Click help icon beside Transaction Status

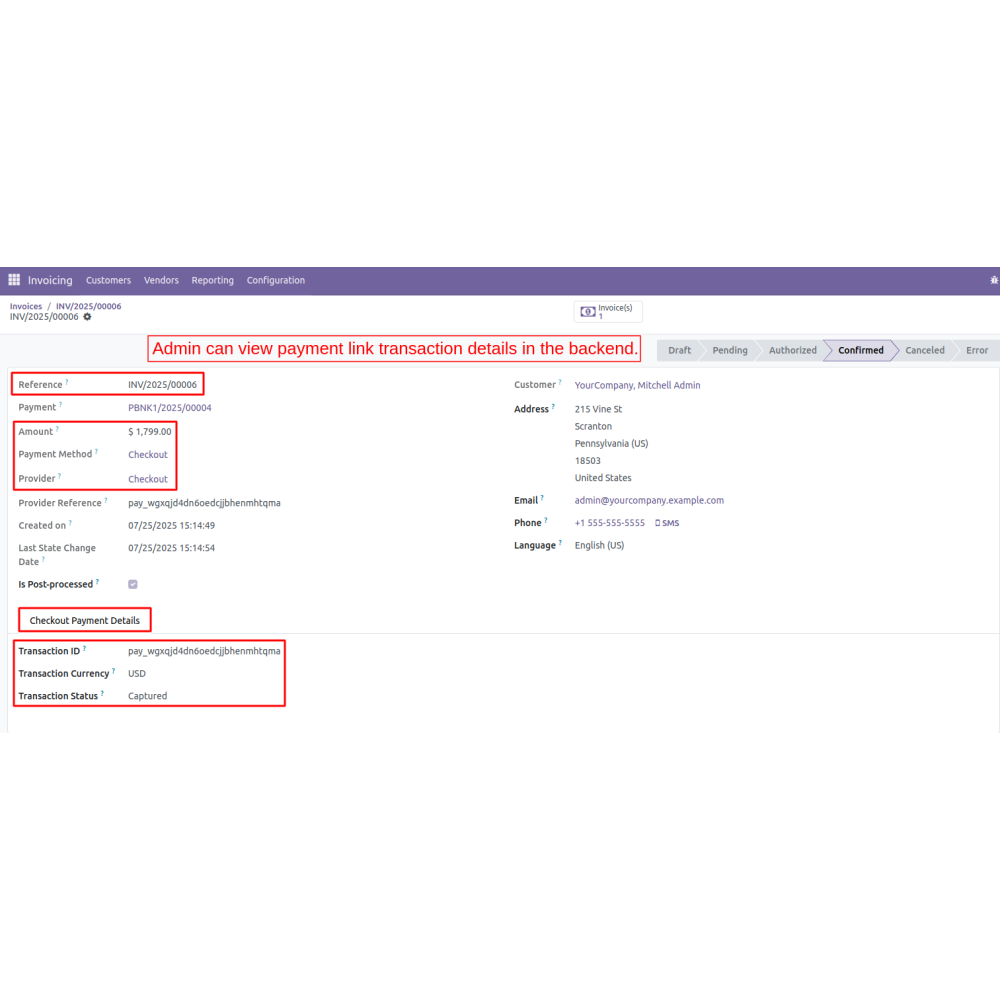(102, 693)
